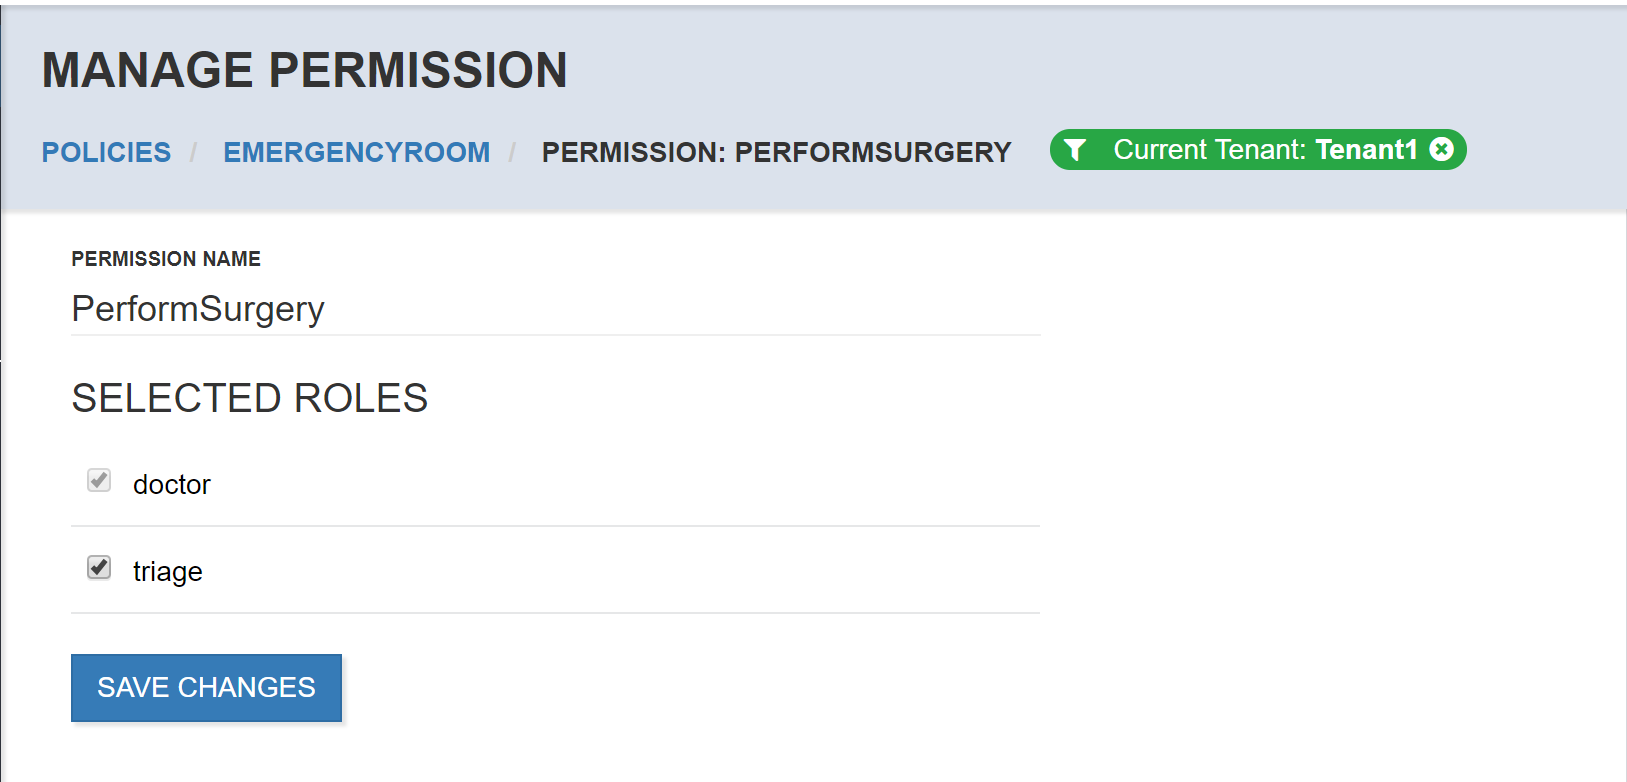The height and width of the screenshot is (782, 1627).
Task: Click the slash separator after POLICIES
Action: pos(194,152)
